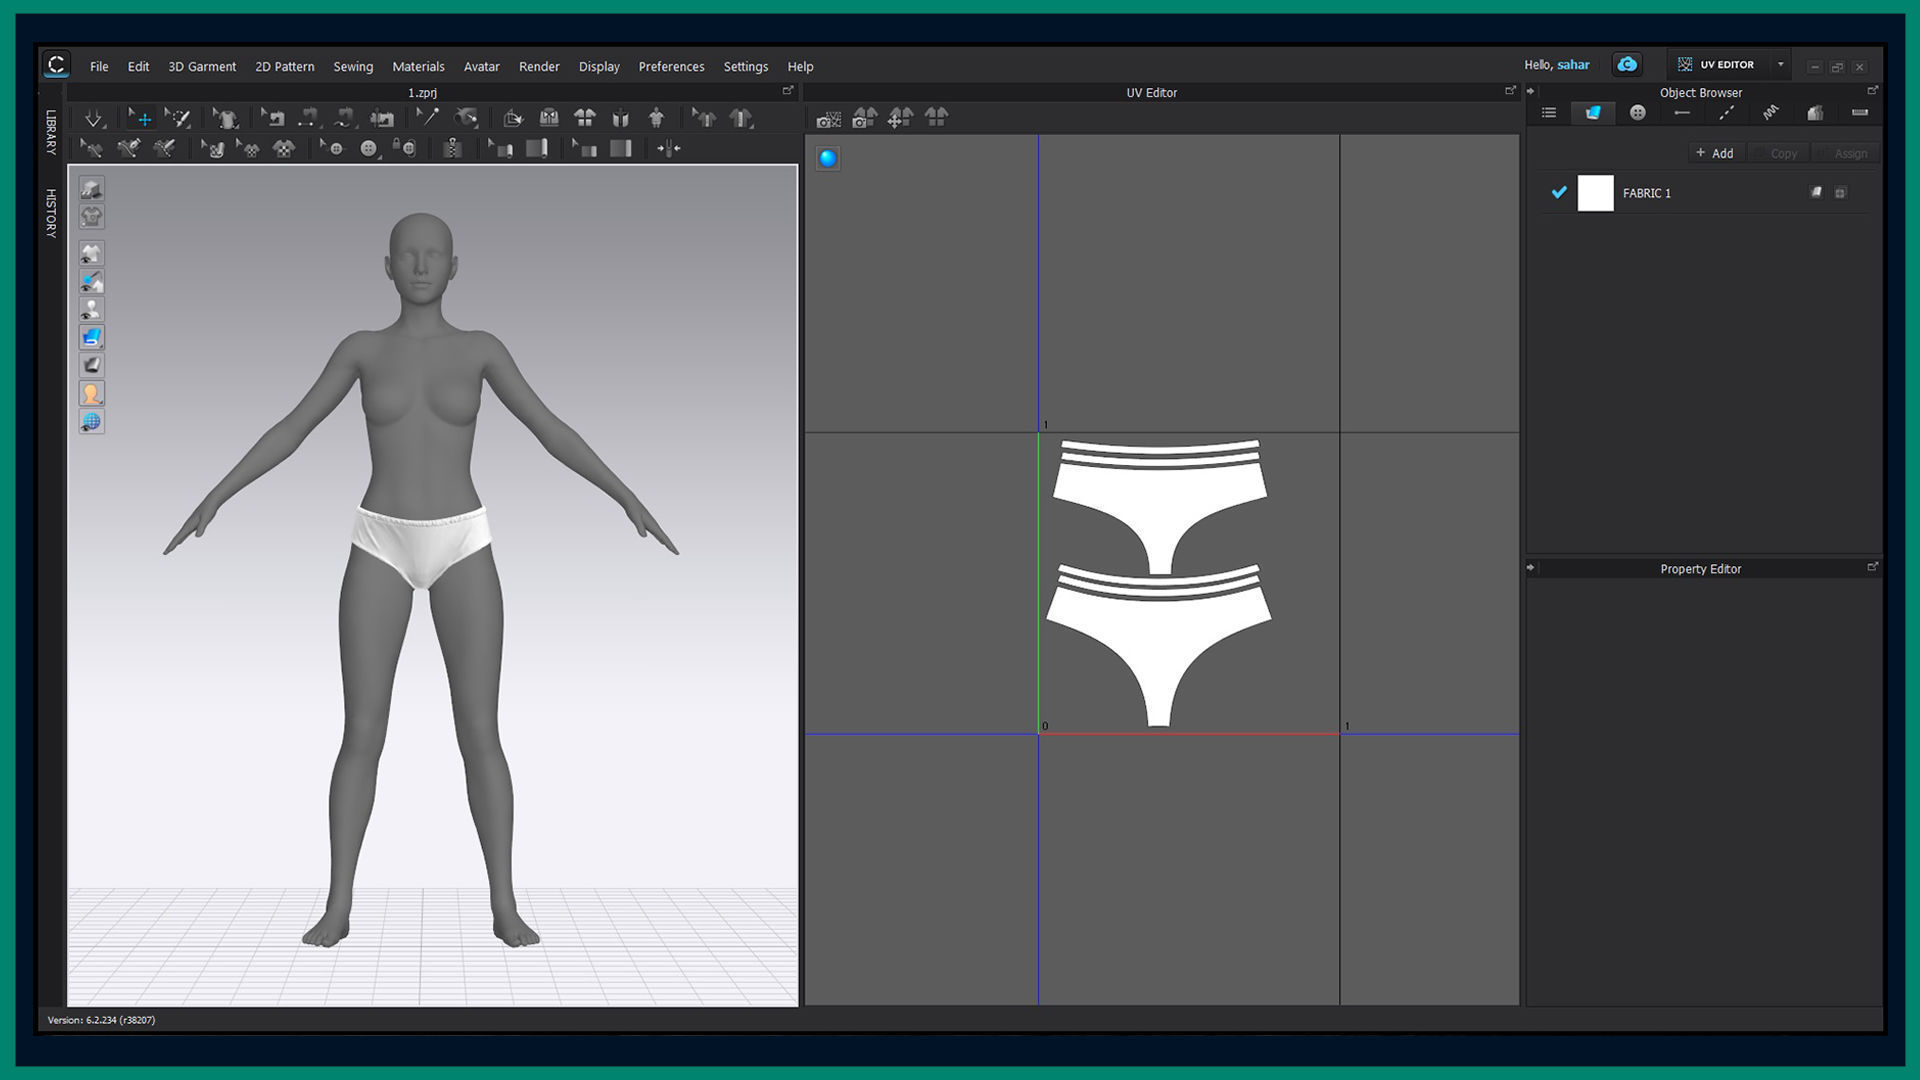The width and height of the screenshot is (1920, 1080).
Task: Collapse the Property Editor with arrow
Action: (x=1530, y=568)
